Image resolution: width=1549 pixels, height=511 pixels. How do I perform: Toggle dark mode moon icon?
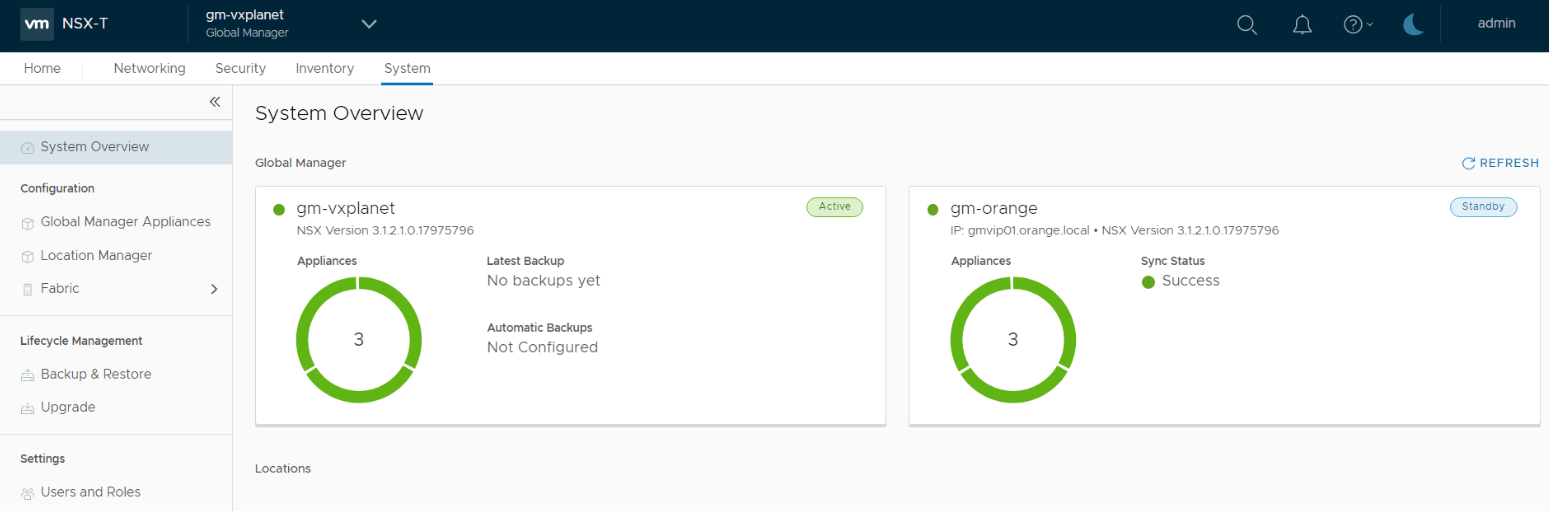[1413, 25]
